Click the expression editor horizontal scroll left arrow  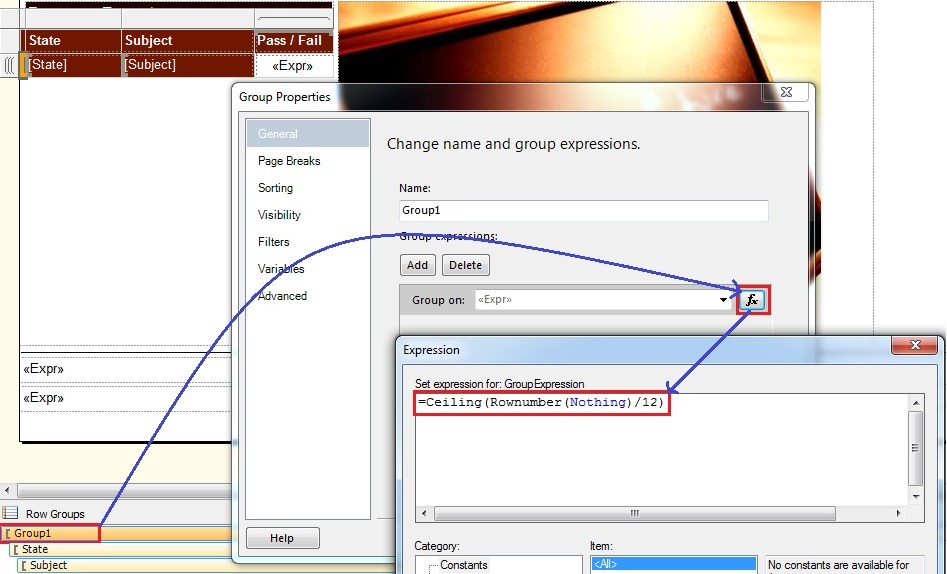(424, 514)
